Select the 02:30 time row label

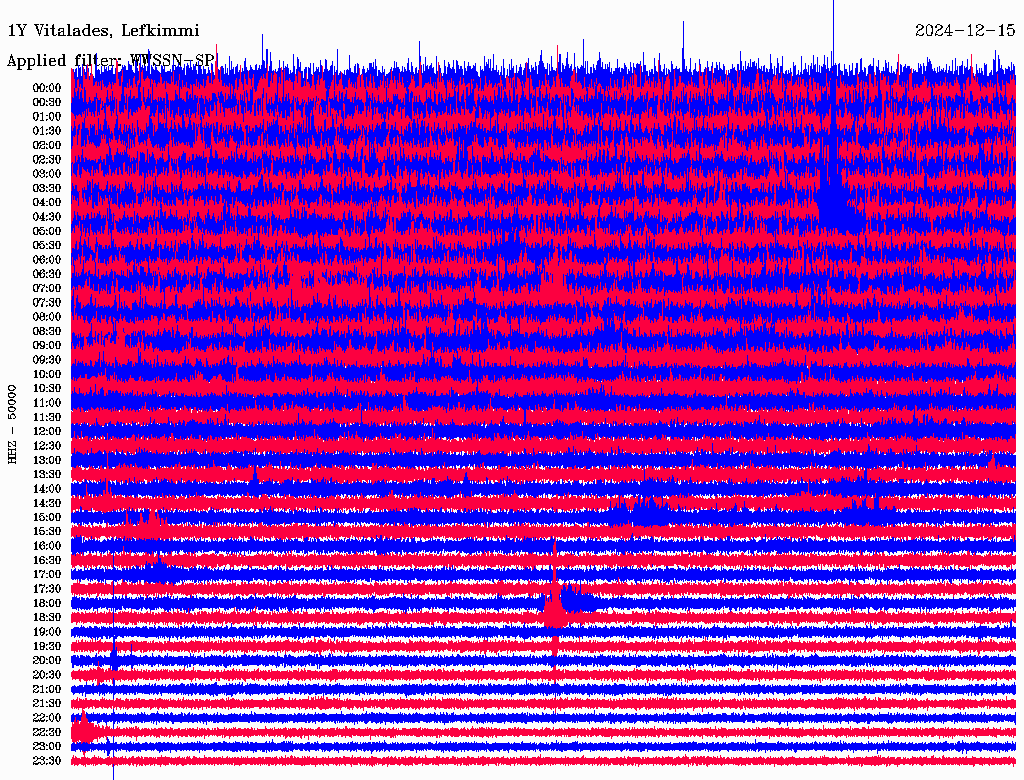click(x=47, y=160)
